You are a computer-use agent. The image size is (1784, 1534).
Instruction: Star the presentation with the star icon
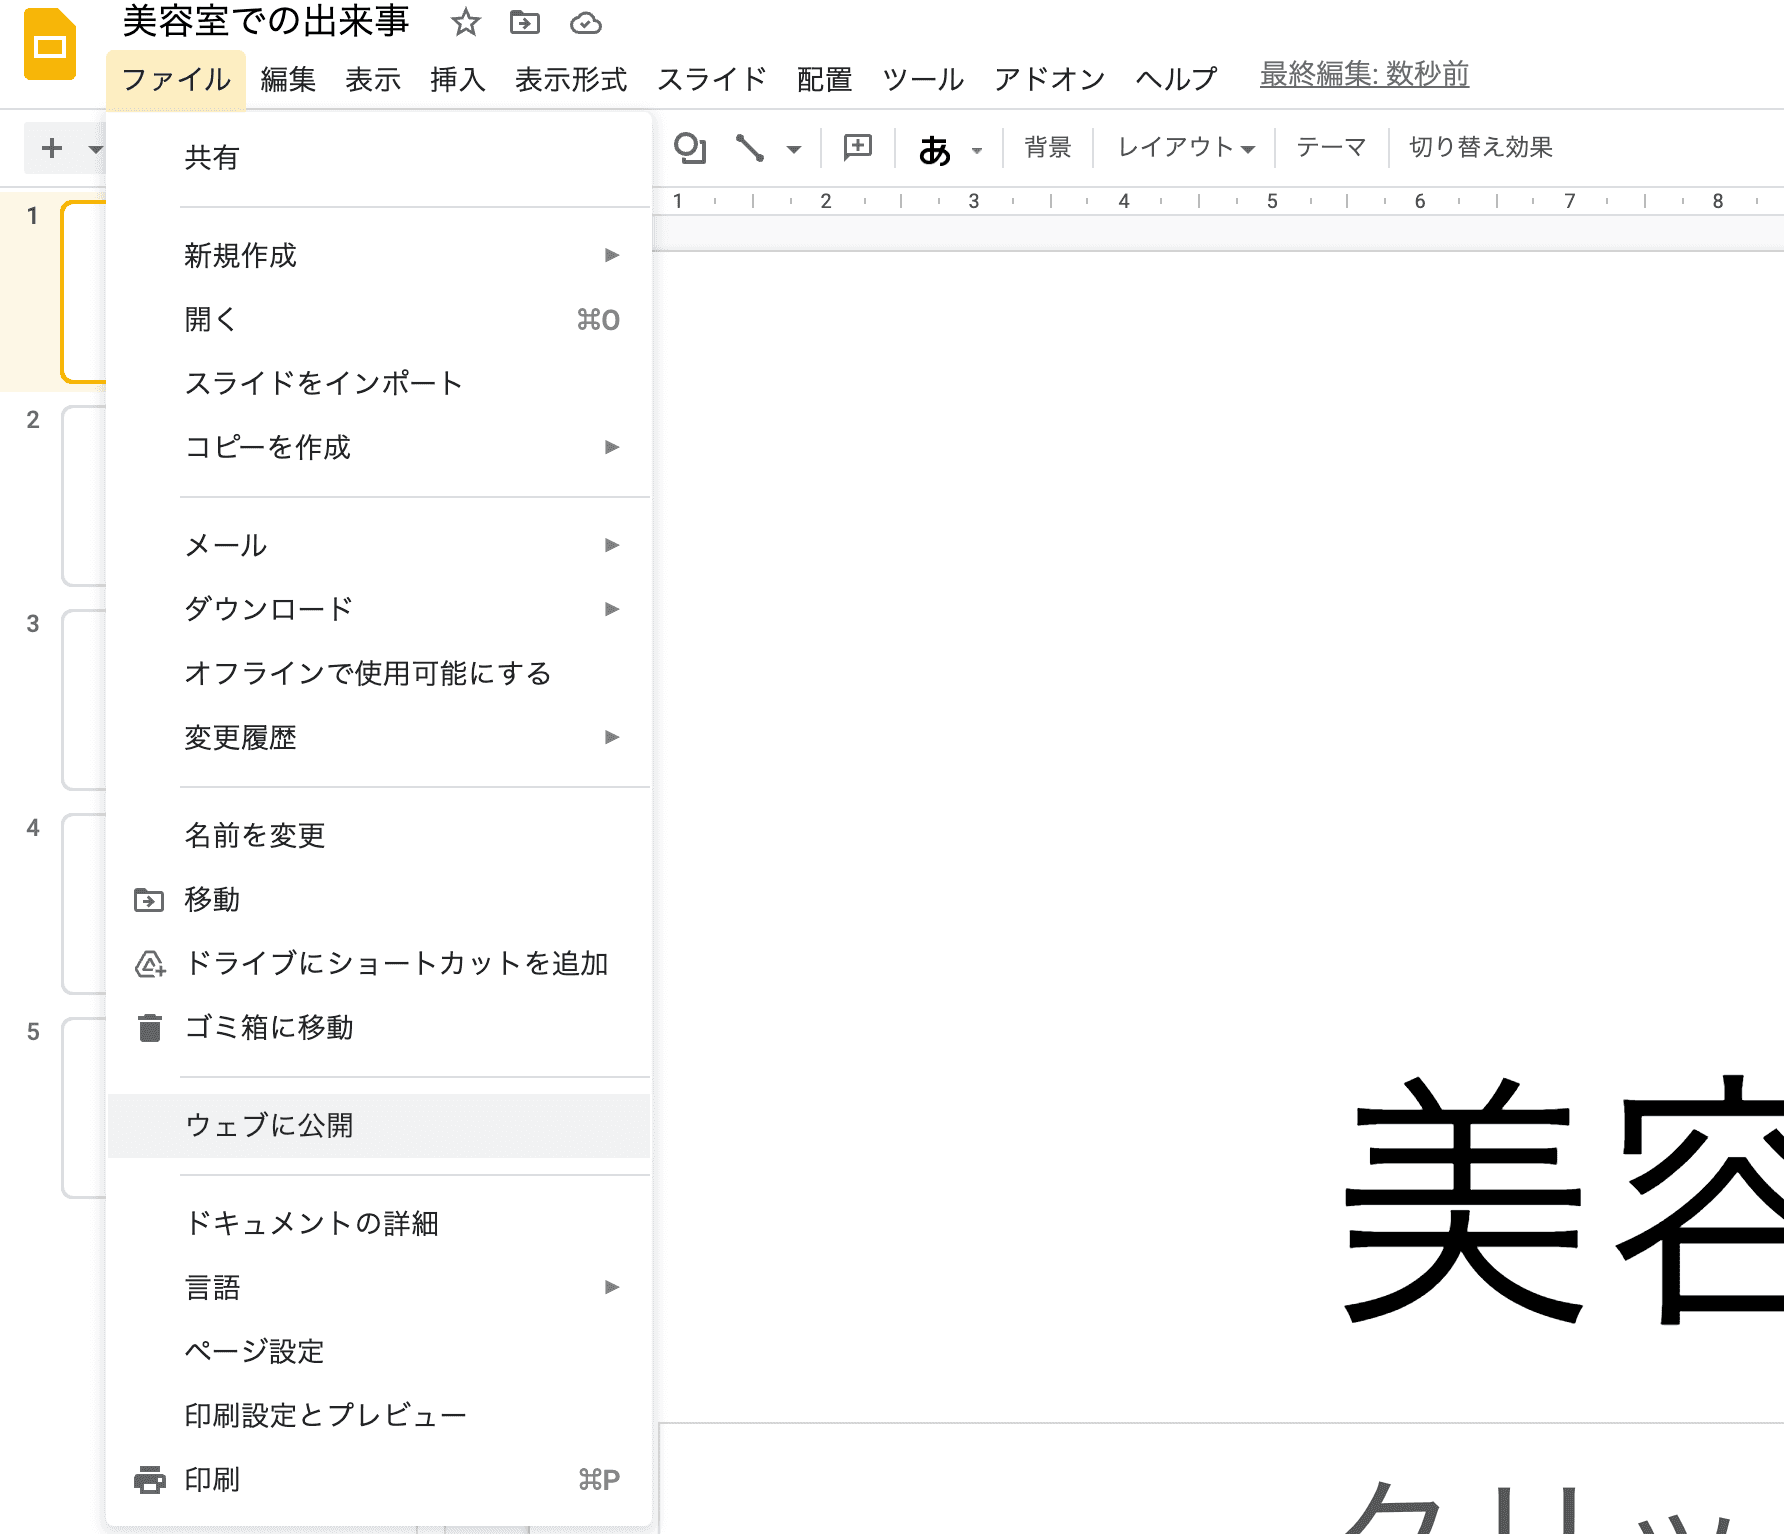(465, 23)
